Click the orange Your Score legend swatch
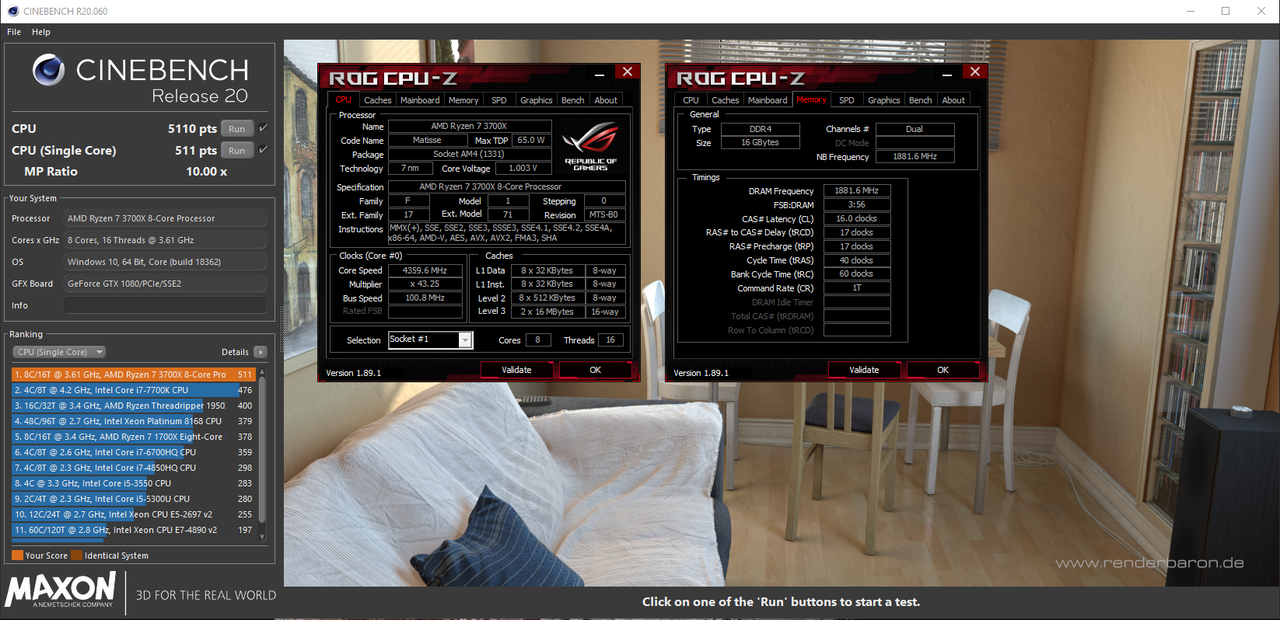The width and height of the screenshot is (1280, 620). click(x=17, y=555)
